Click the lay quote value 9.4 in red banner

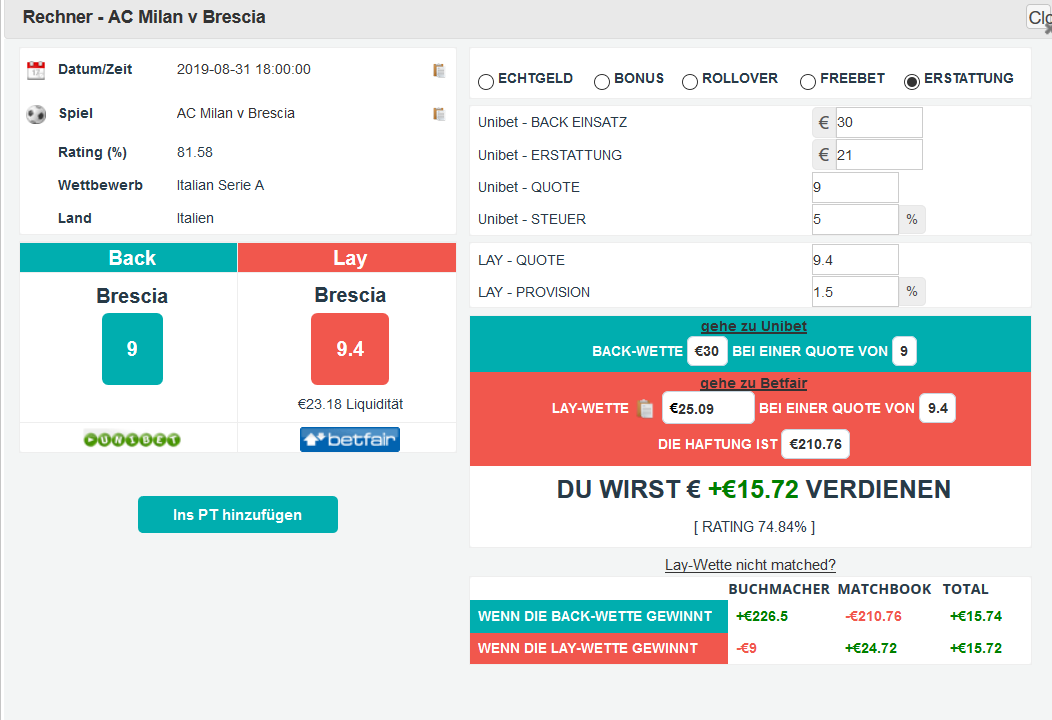tap(938, 408)
